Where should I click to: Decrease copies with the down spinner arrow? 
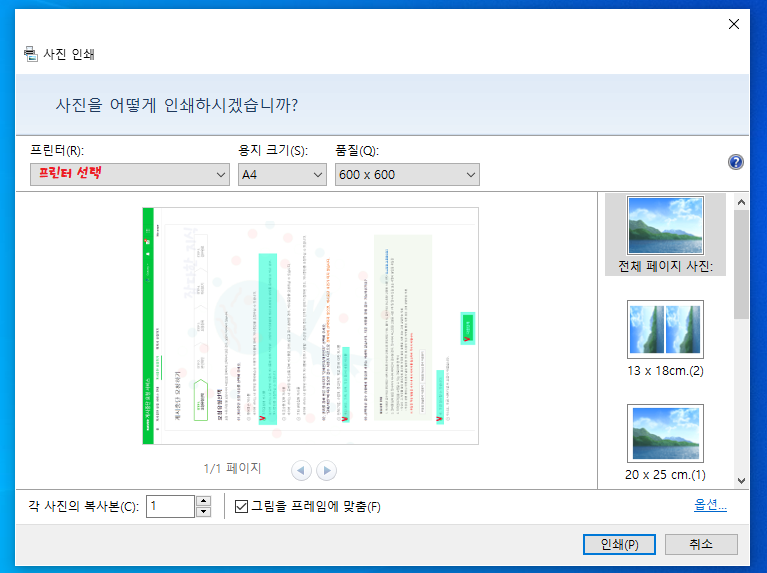click(203, 512)
